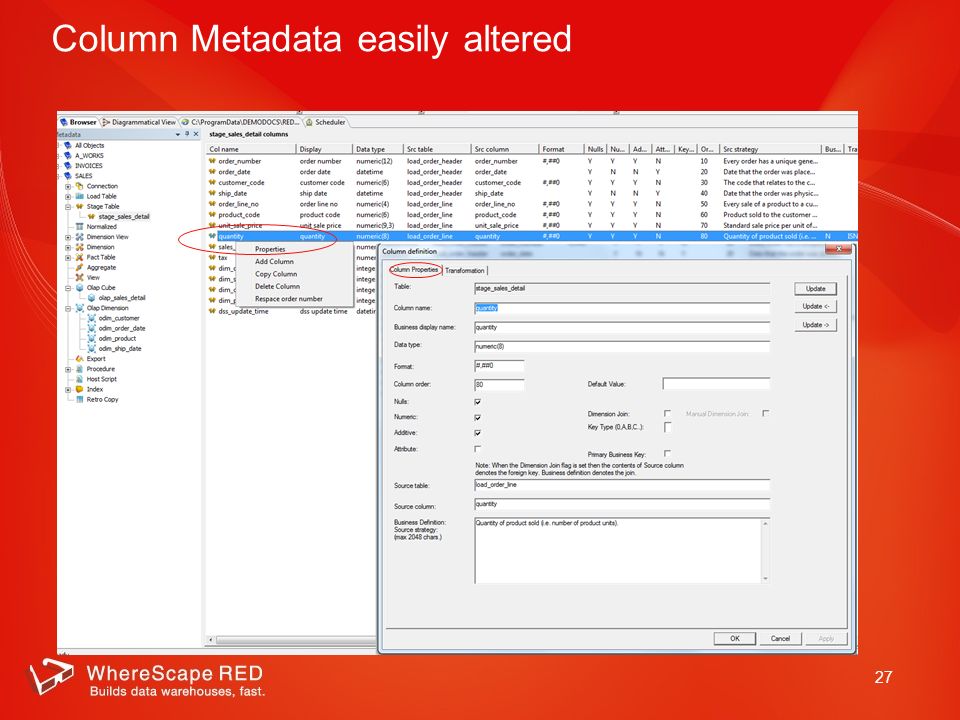Click the odm_customer dimension icon
Screen dimensions: 960x720
click(91, 318)
